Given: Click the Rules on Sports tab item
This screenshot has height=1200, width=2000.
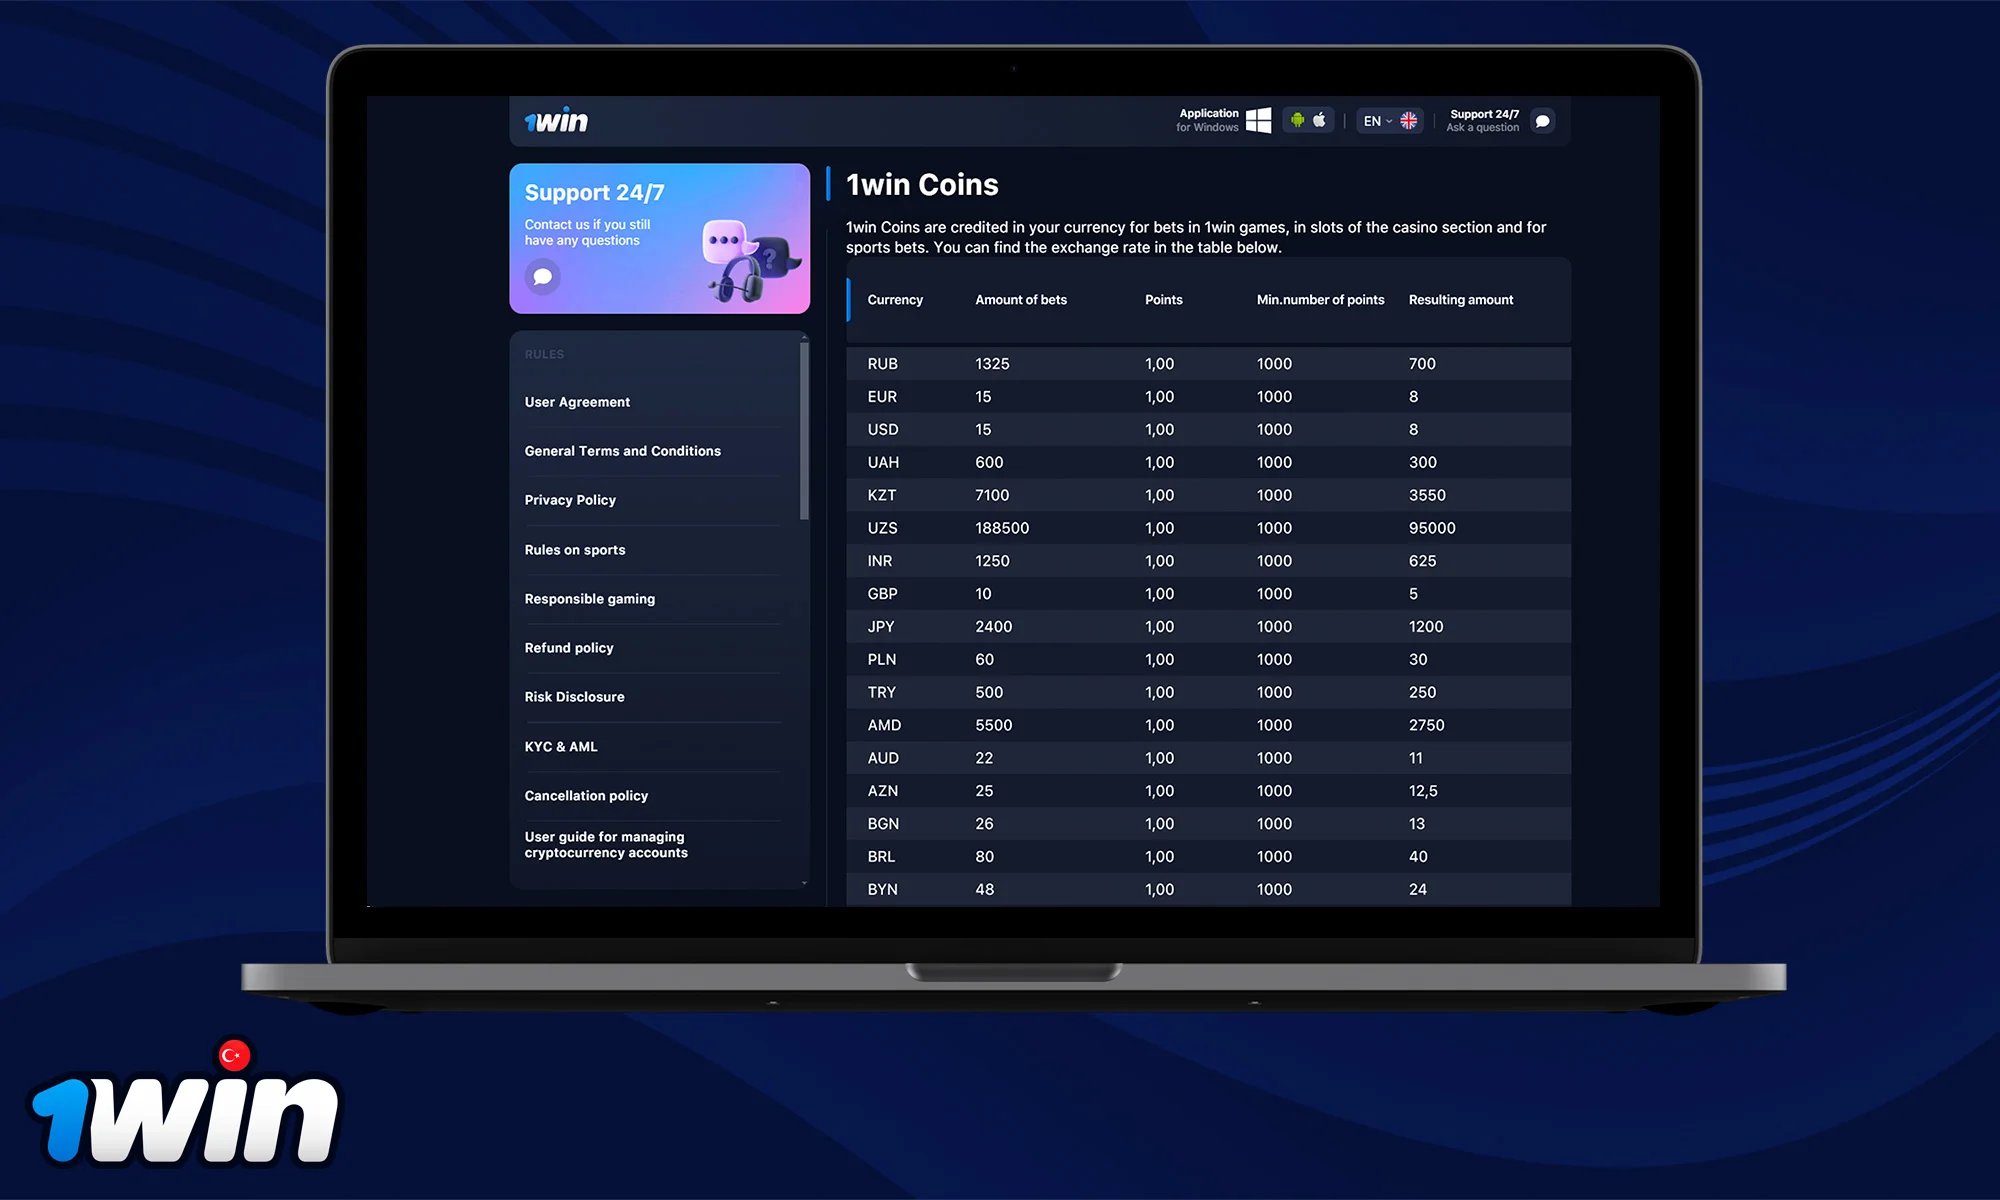Looking at the screenshot, I should pos(576,549).
